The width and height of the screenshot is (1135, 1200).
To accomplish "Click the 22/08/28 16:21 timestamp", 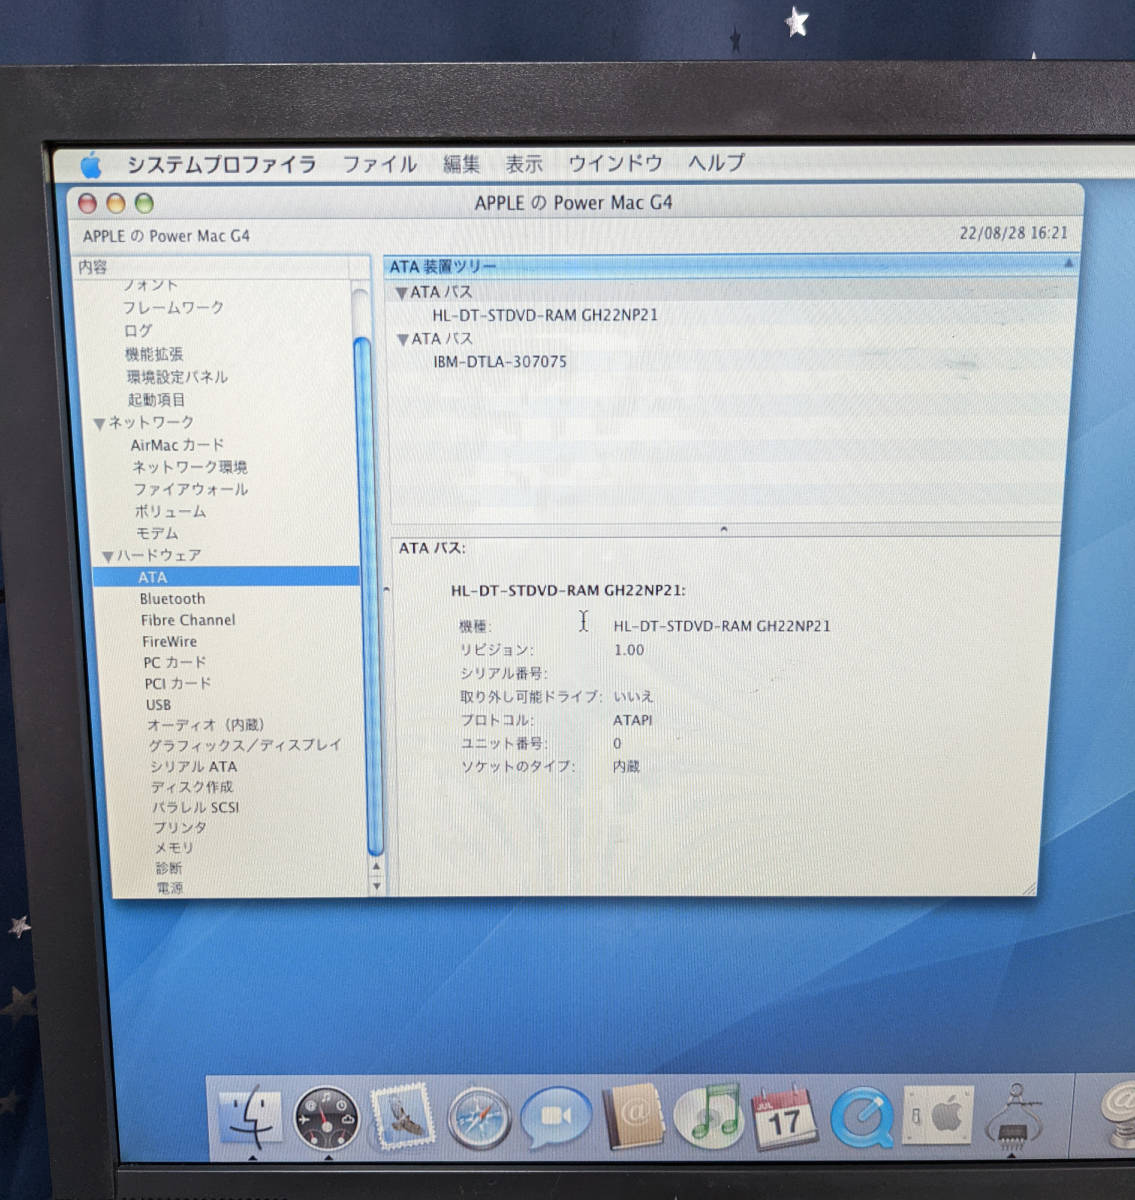I will tap(1013, 233).
